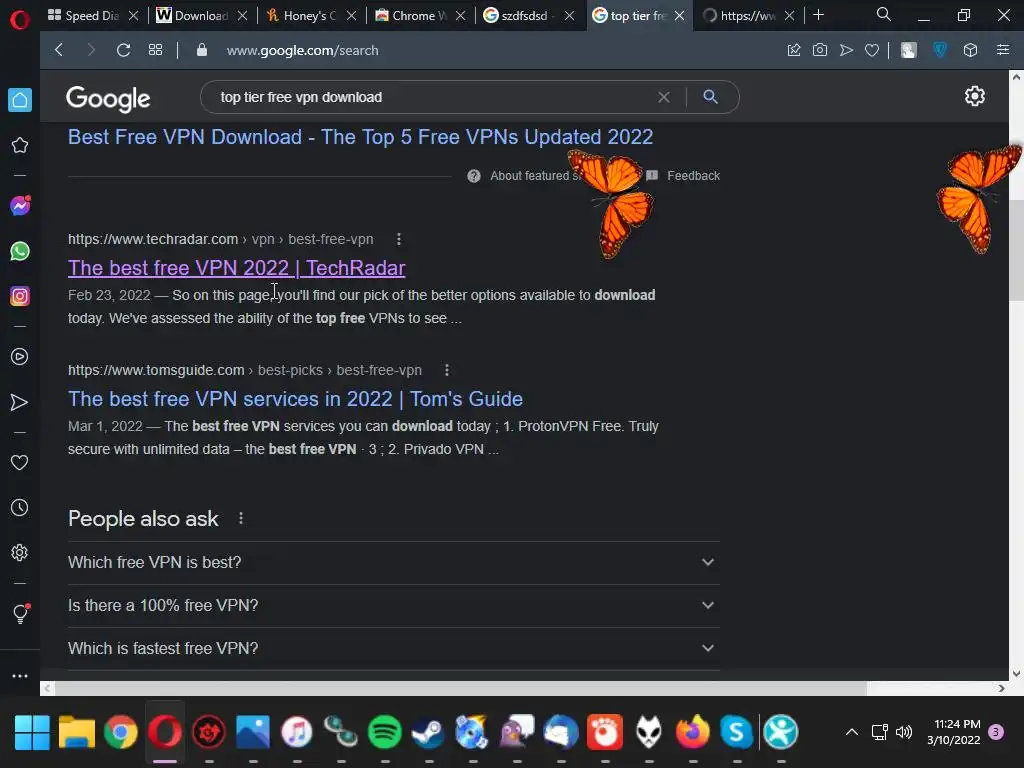The height and width of the screenshot is (768, 1024).
Task: Open the blue shield extension icon
Action: [x=940, y=50]
